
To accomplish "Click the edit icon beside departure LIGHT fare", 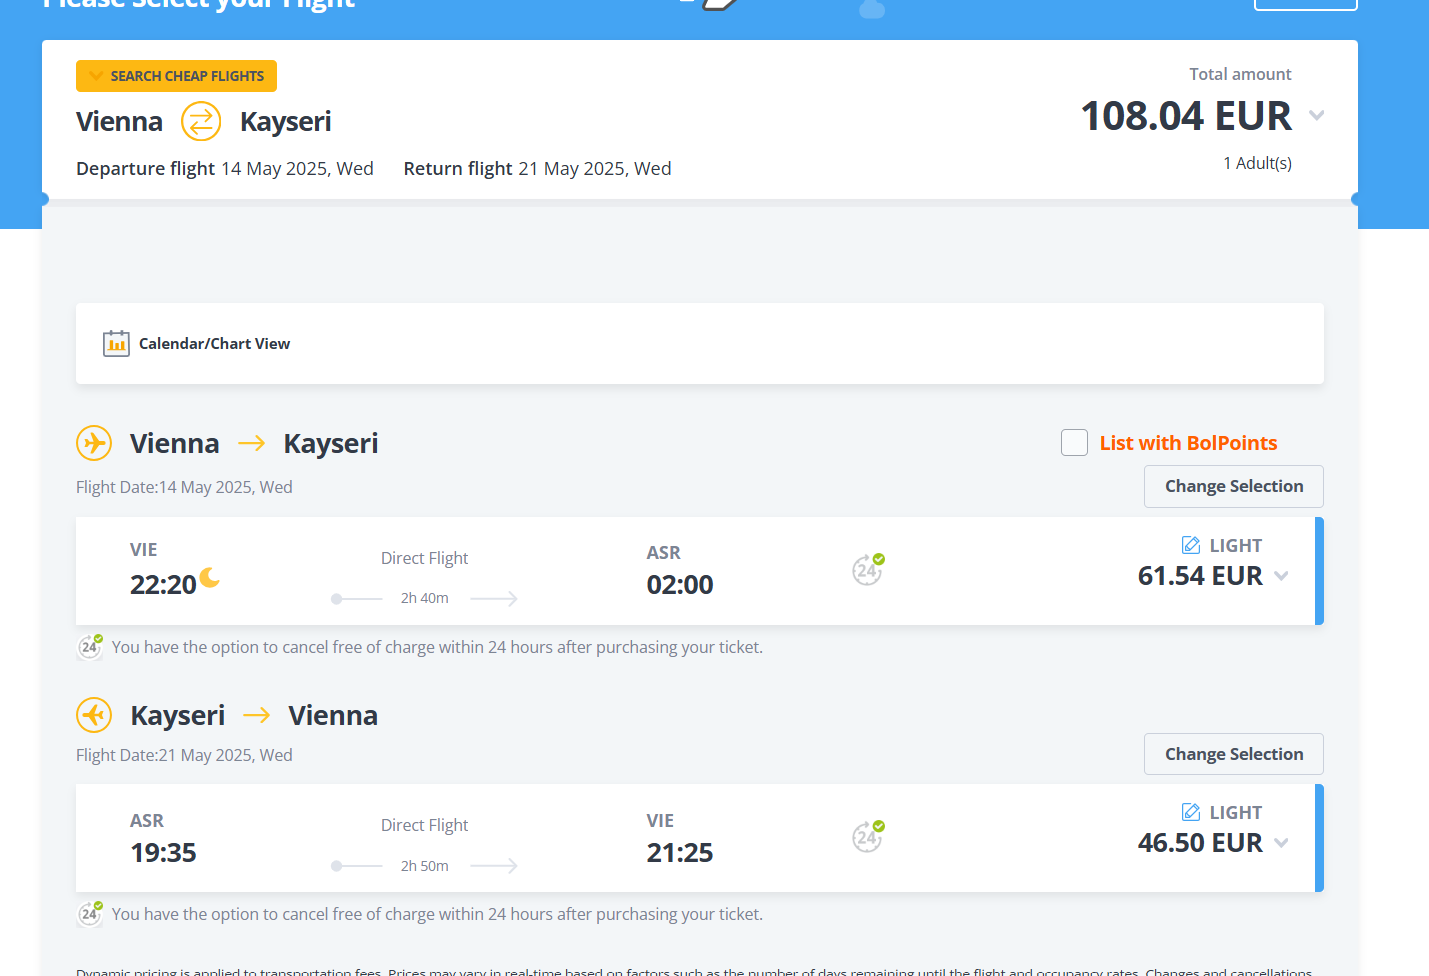I will (x=1191, y=545).
